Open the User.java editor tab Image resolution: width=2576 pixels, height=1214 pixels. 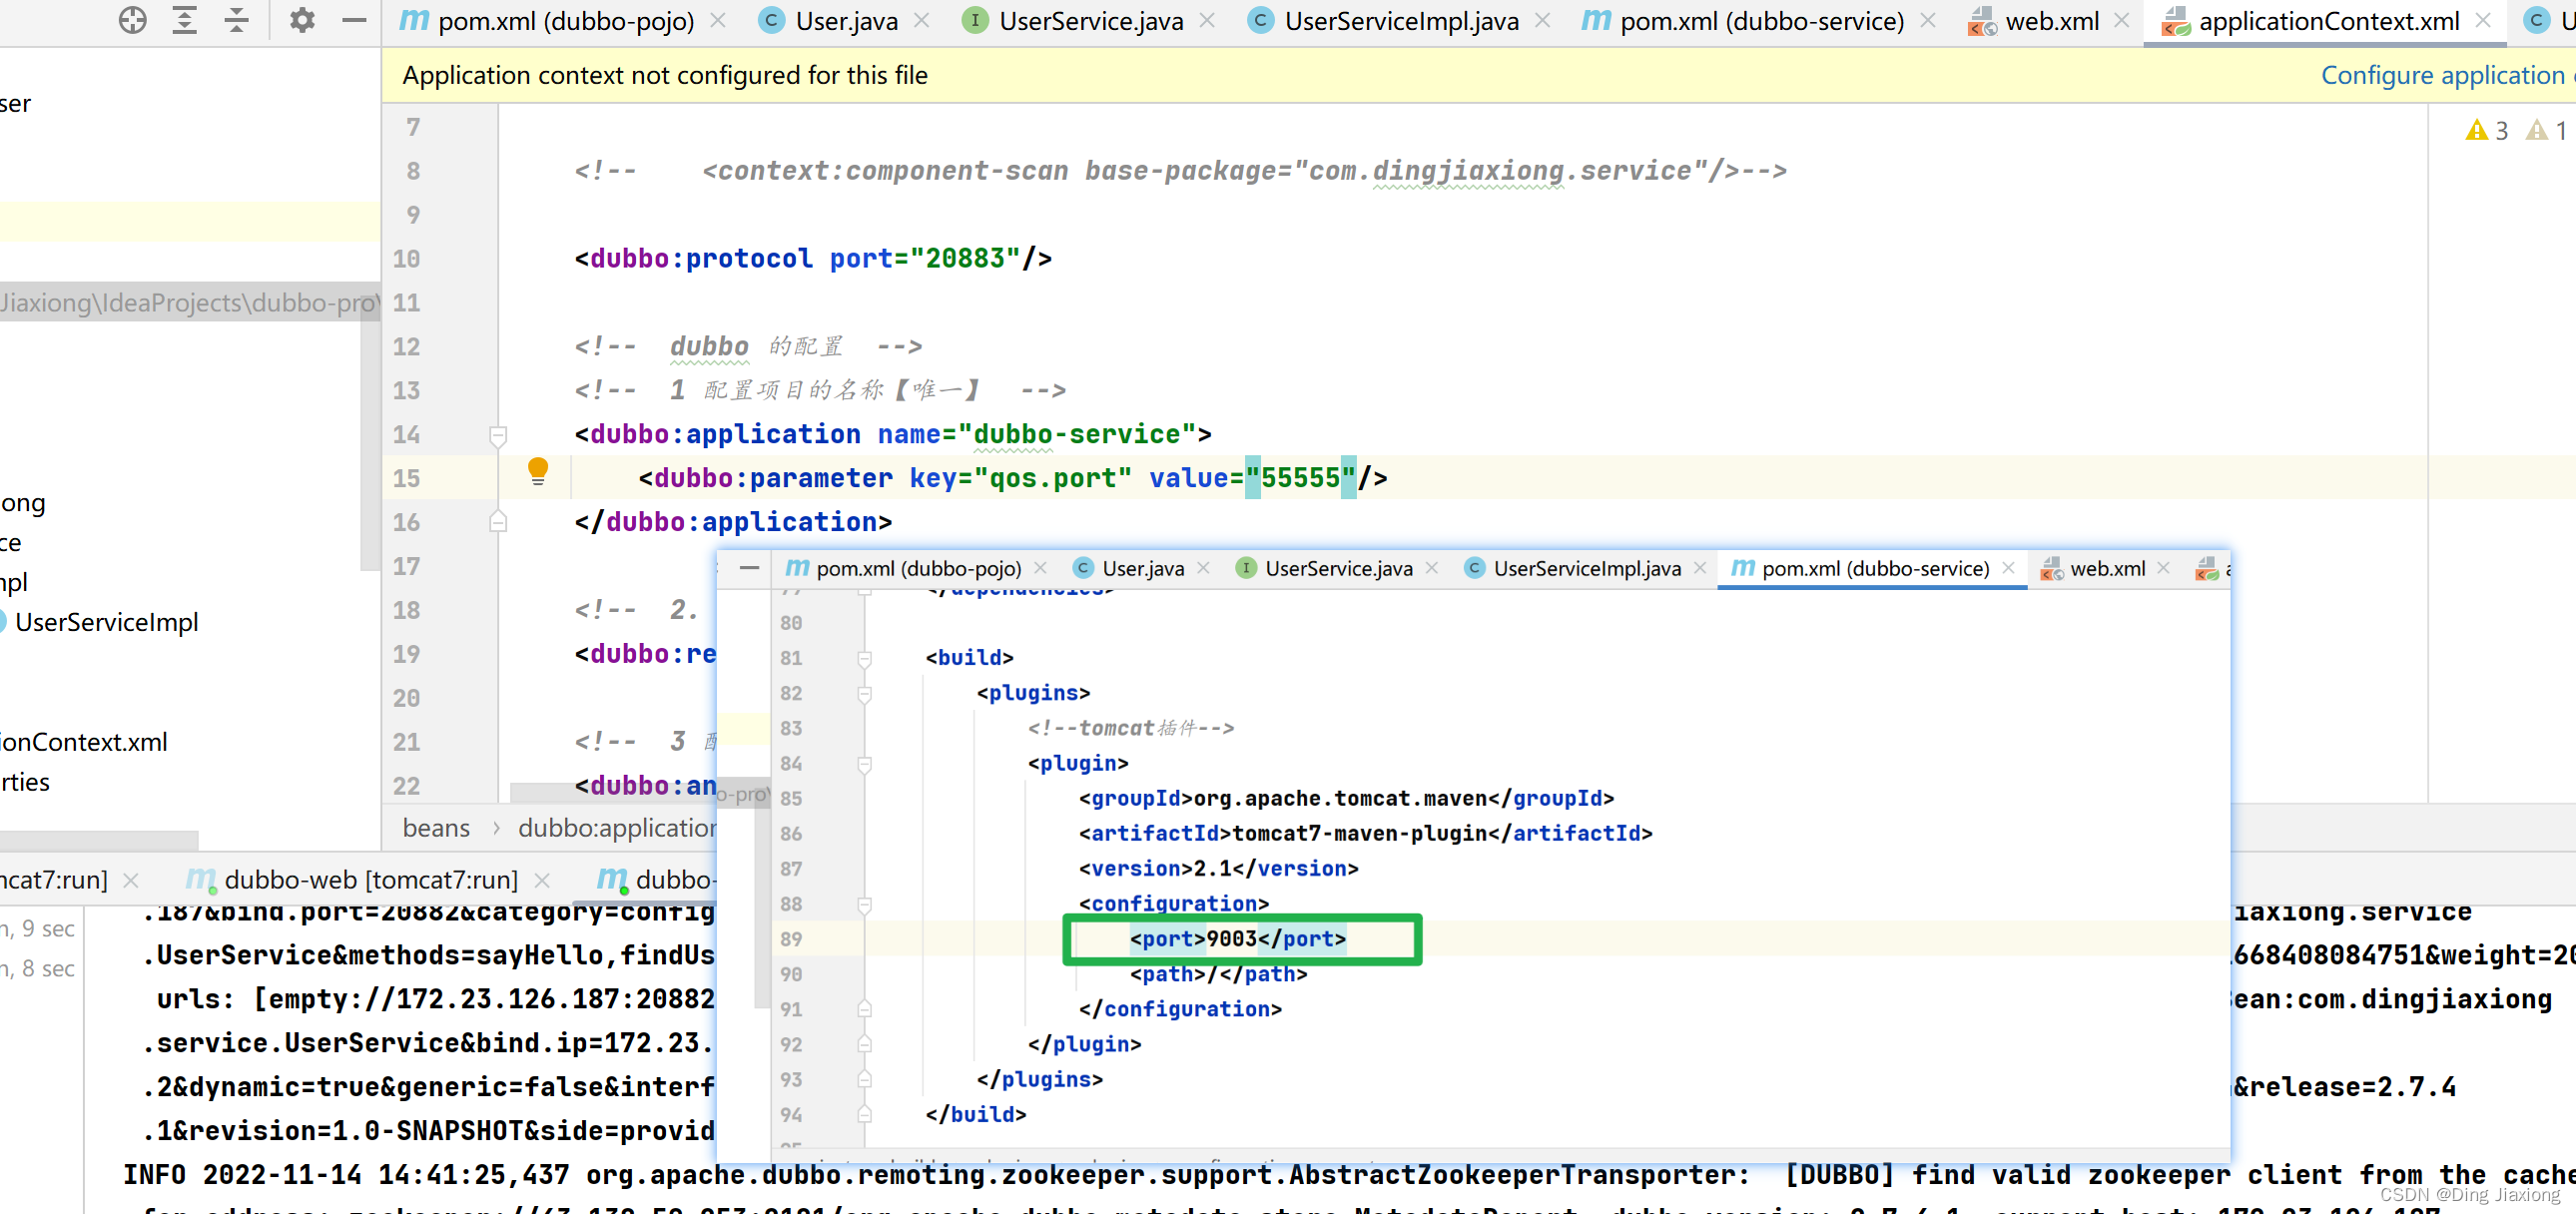click(829, 21)
